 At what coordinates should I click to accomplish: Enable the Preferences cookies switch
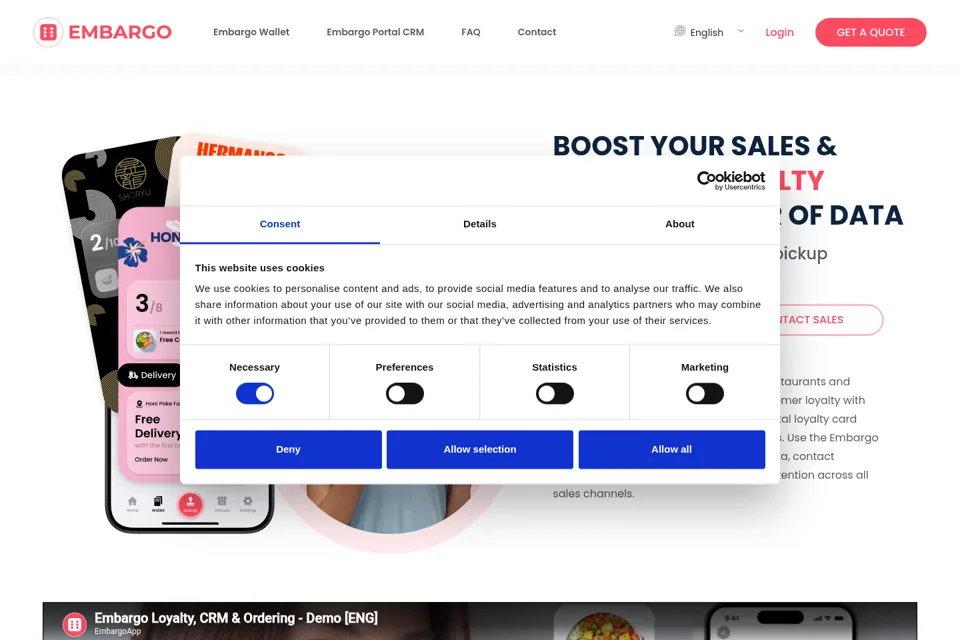click(x=405, y=394)
